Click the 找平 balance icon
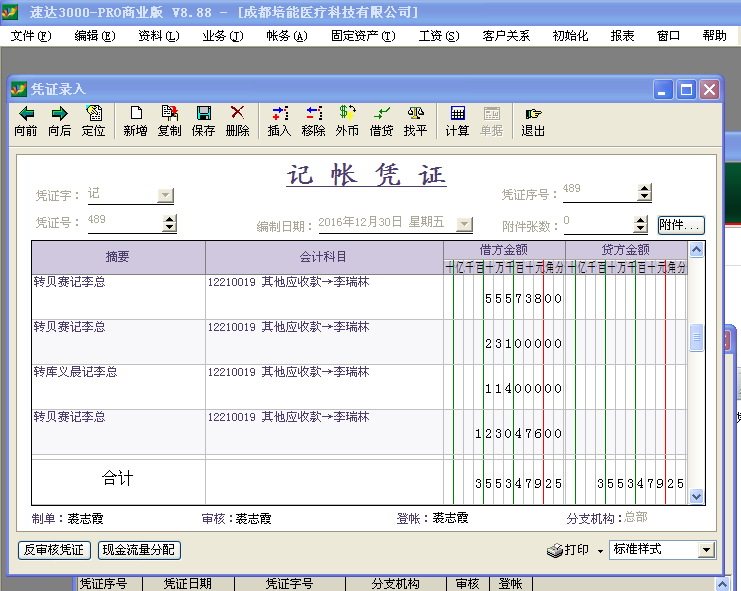Screen dimensions: 741x591 415,114
